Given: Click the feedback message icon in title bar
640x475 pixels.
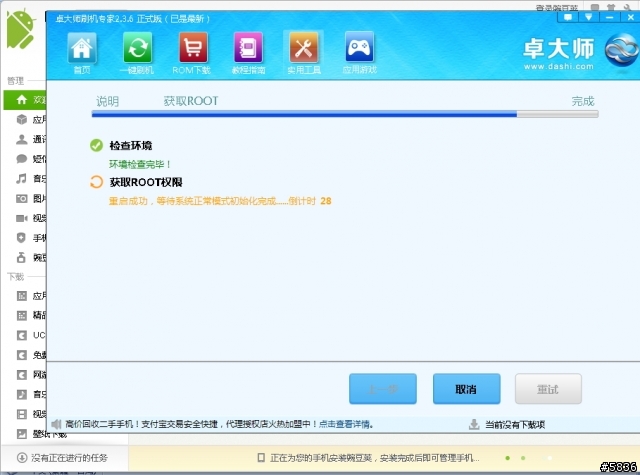Looking at the screenshot, I should (x=567, y=17).
